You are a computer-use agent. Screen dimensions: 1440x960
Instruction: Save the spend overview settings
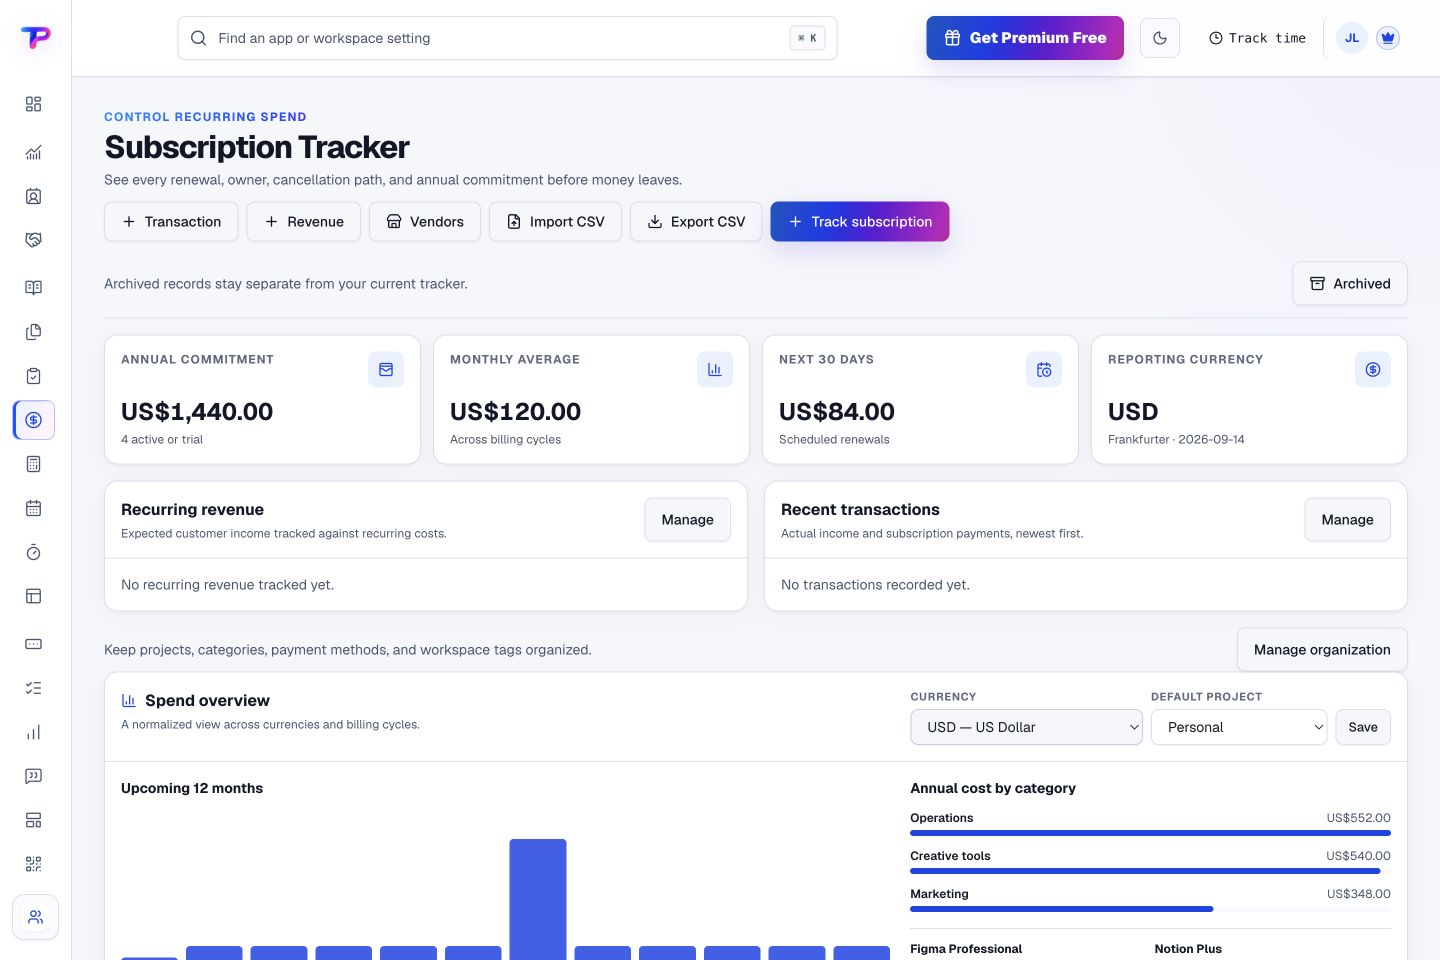1363,727
